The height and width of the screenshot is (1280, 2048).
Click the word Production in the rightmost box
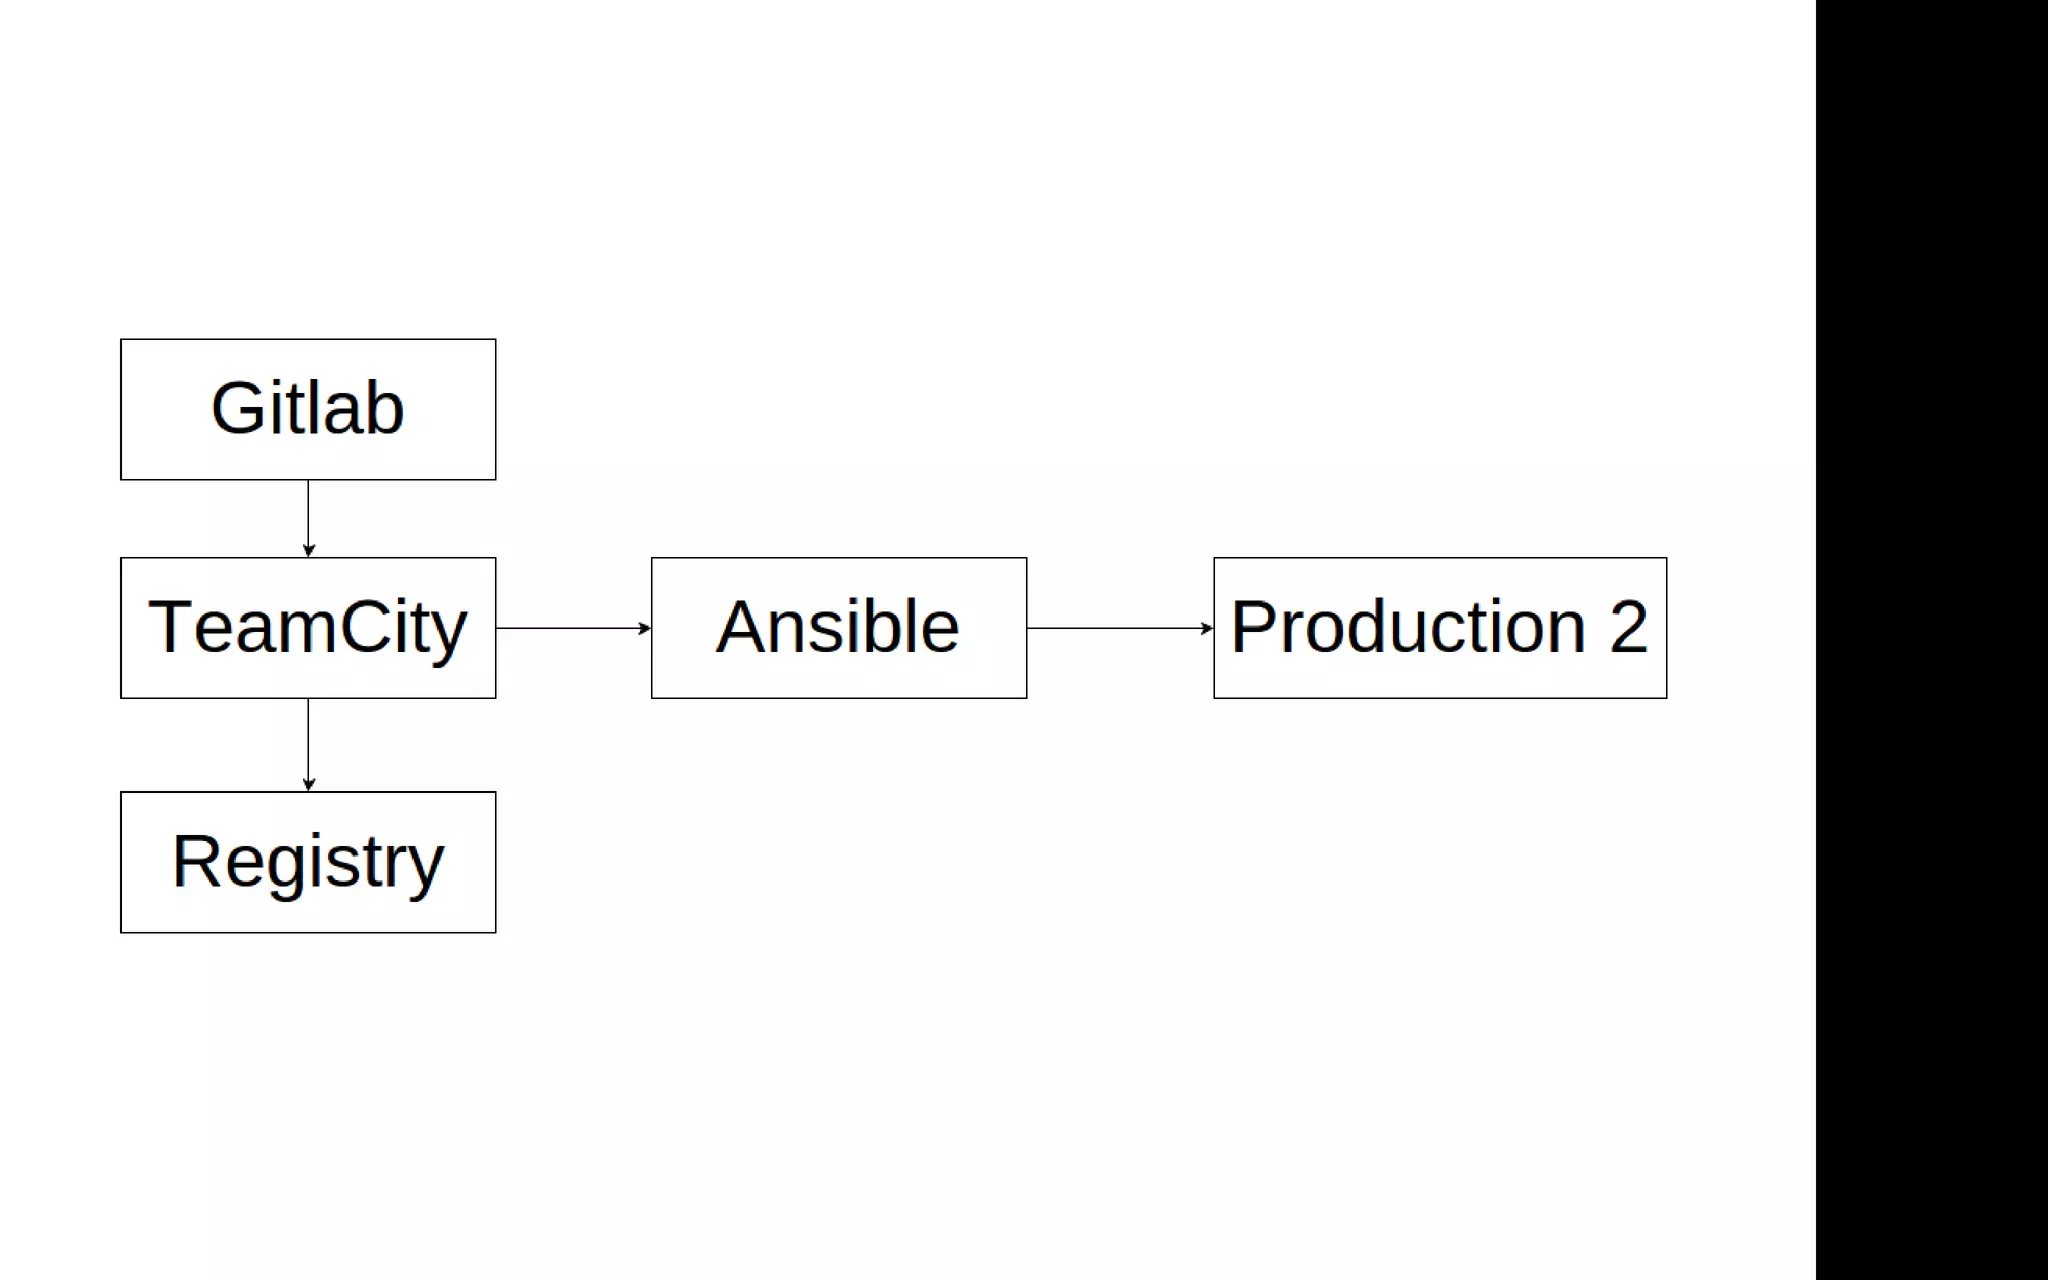coord(1408,627)
